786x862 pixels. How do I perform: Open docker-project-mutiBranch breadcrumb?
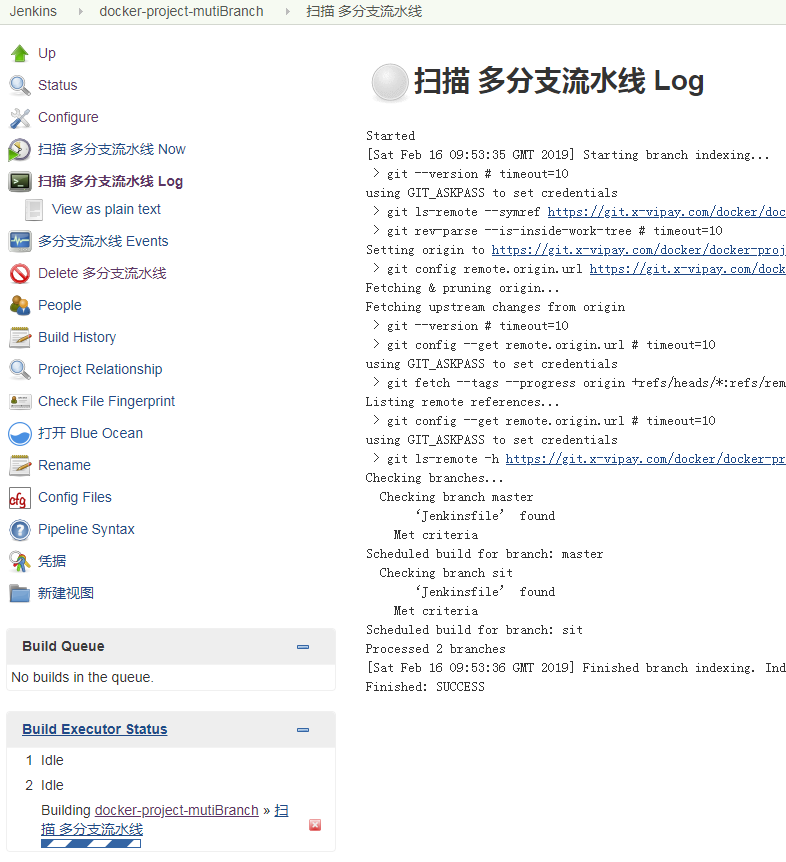pos(181,11)
